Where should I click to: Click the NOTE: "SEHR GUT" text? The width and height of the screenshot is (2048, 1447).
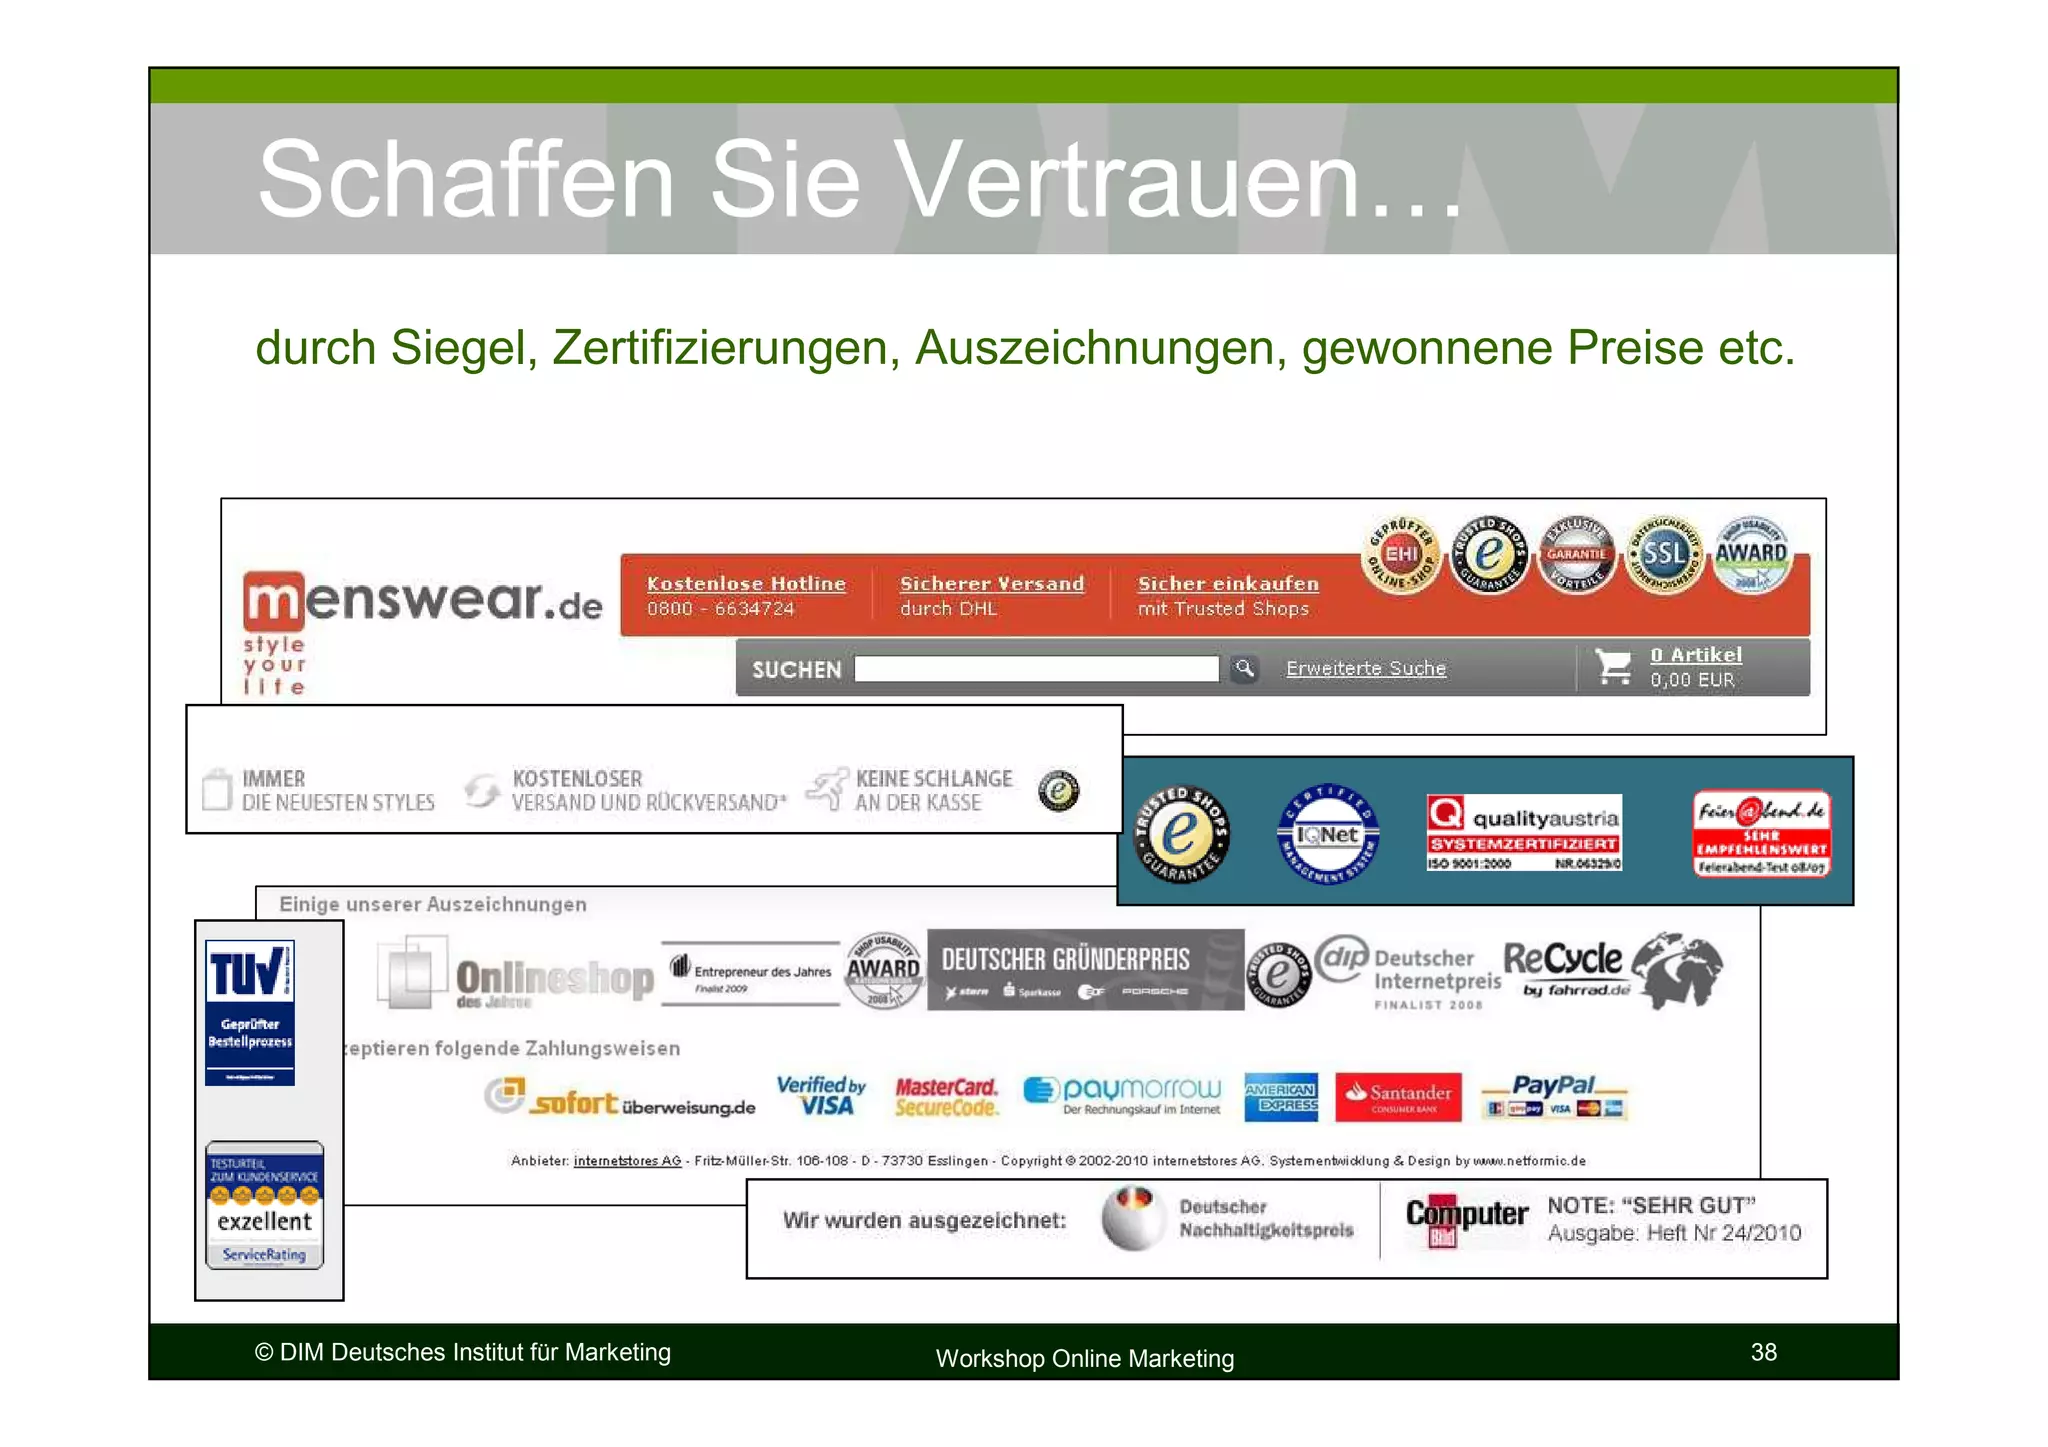pos(1652,1206)
